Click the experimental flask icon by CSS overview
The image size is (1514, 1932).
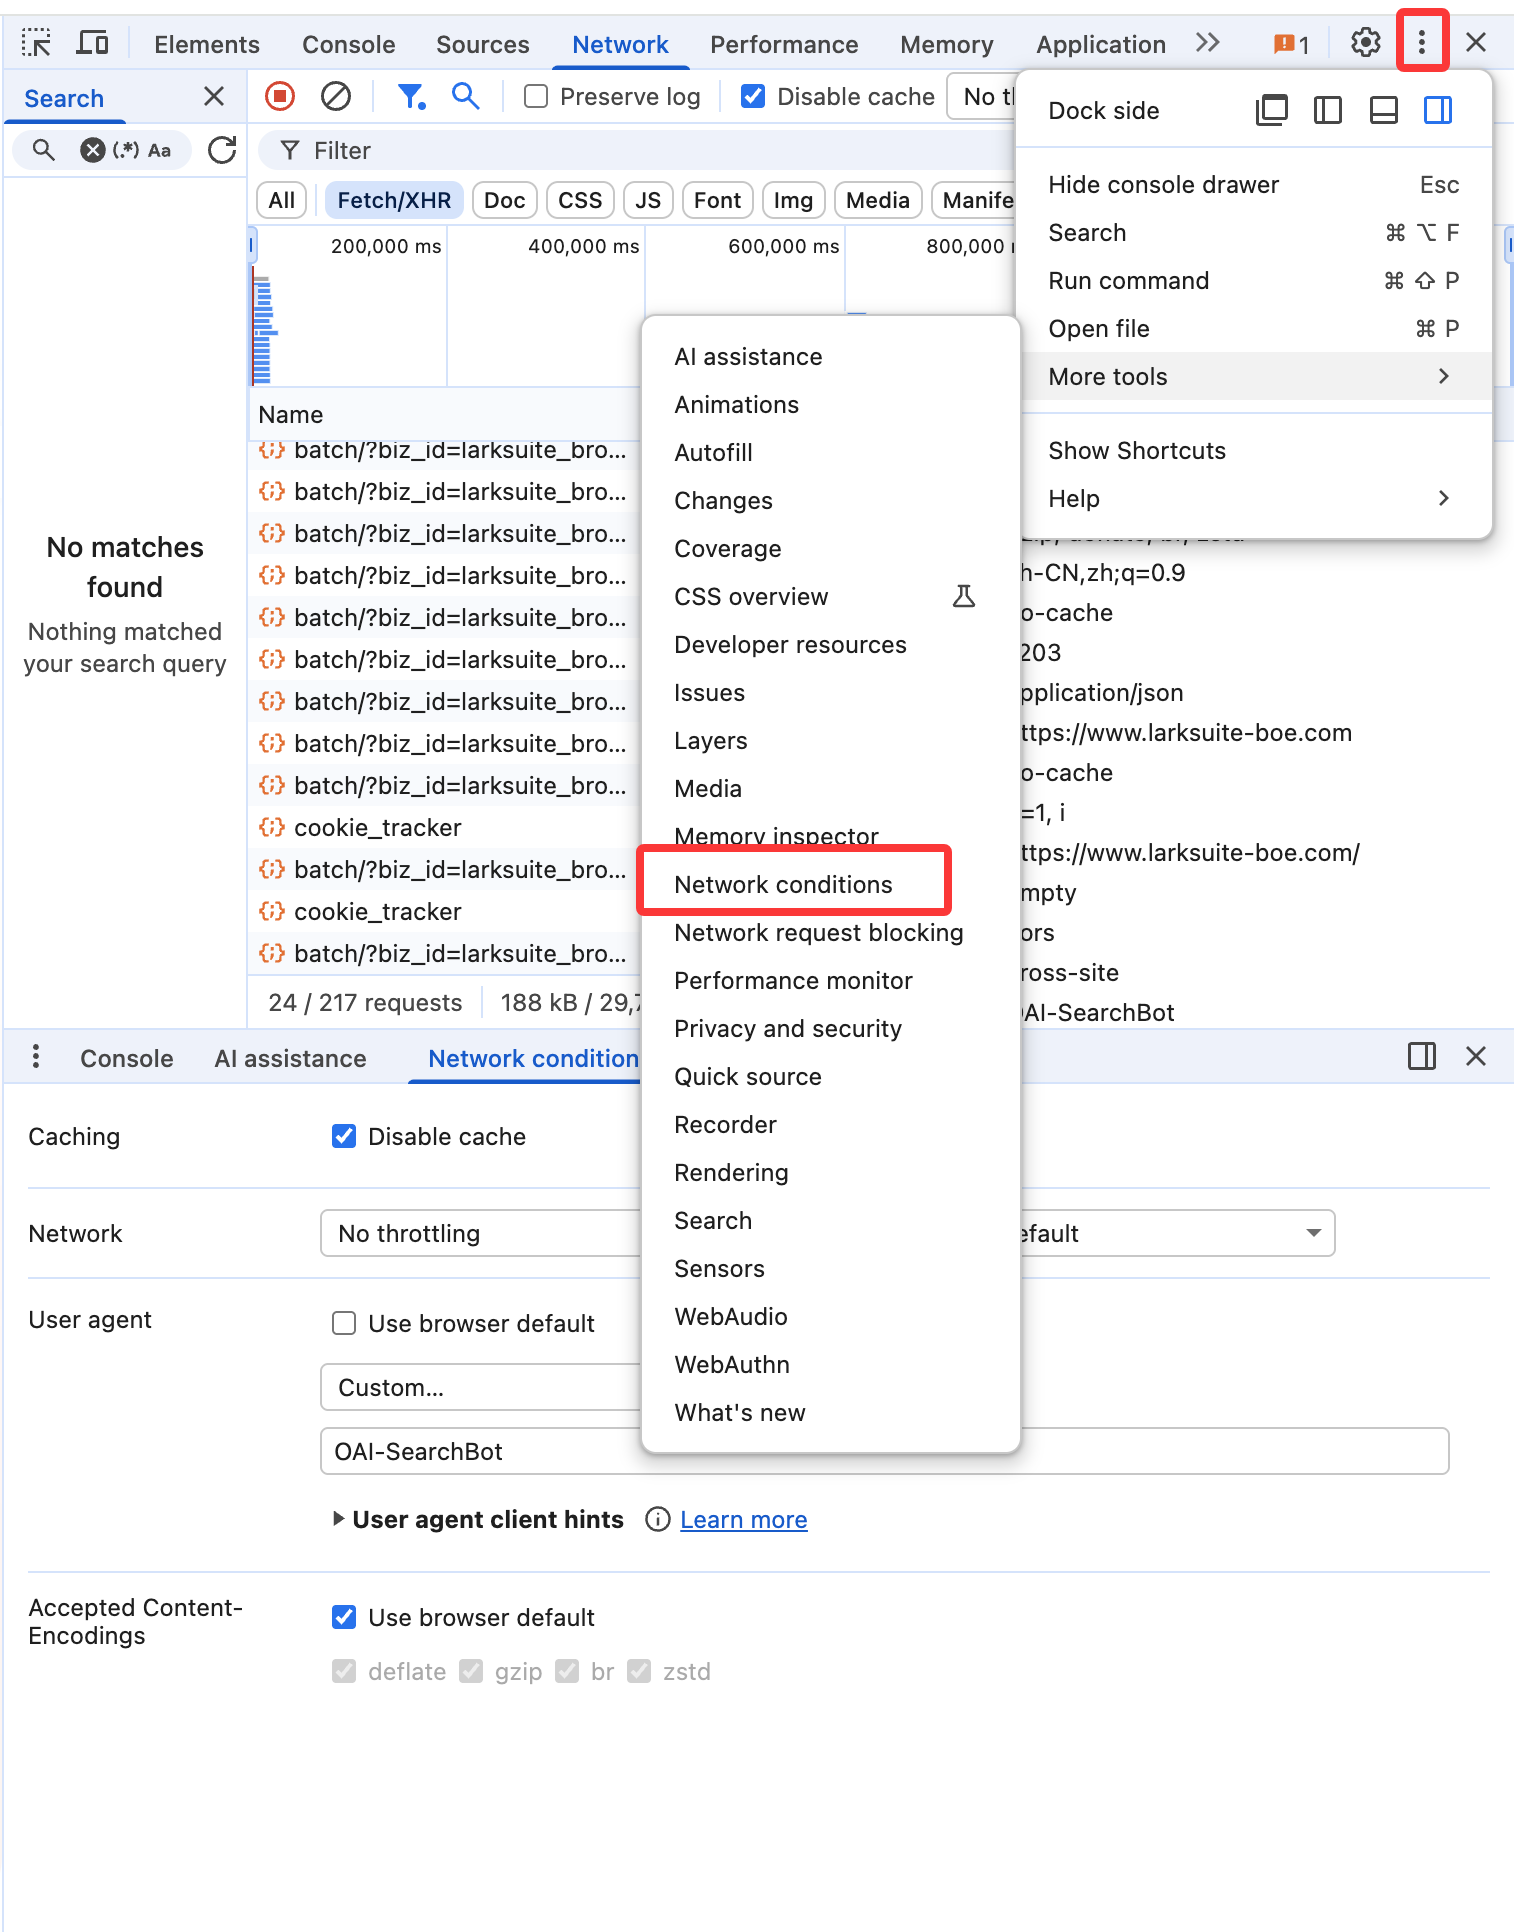click(964, 597)
